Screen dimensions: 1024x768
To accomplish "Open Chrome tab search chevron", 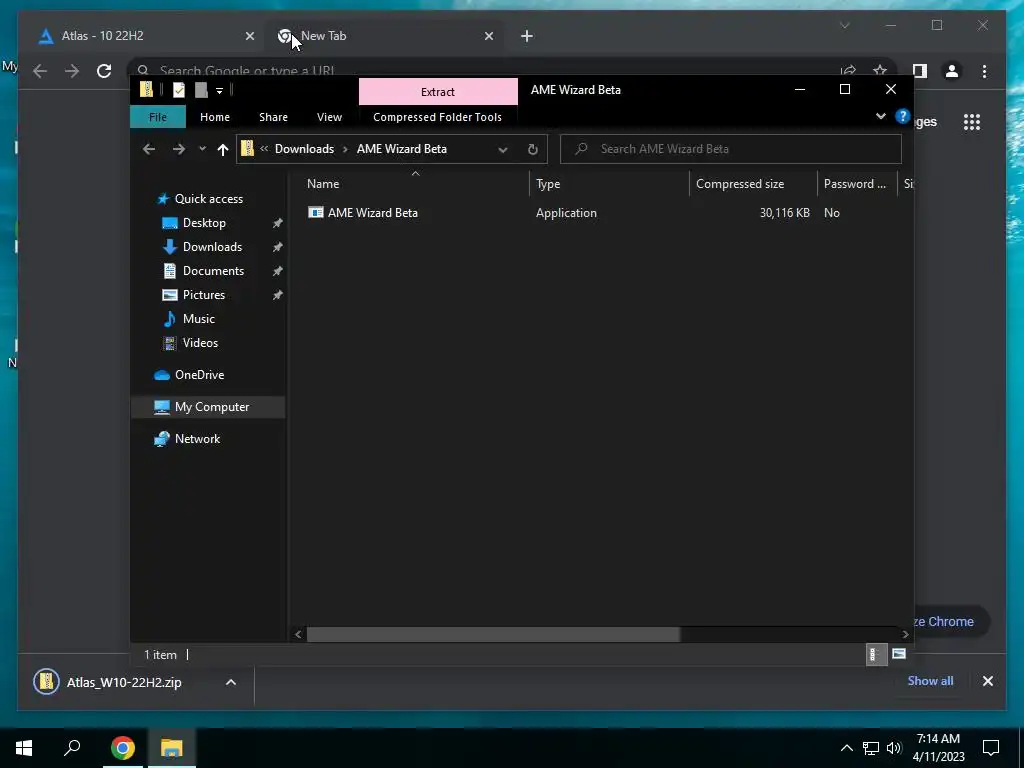I will [x=844, y=25].
